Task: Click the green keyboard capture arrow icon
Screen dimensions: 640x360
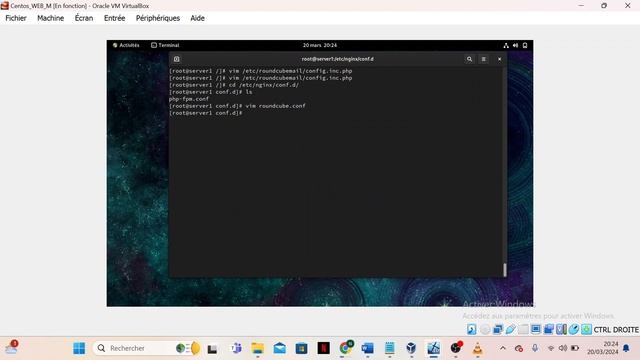Action: tap(587, 329)
